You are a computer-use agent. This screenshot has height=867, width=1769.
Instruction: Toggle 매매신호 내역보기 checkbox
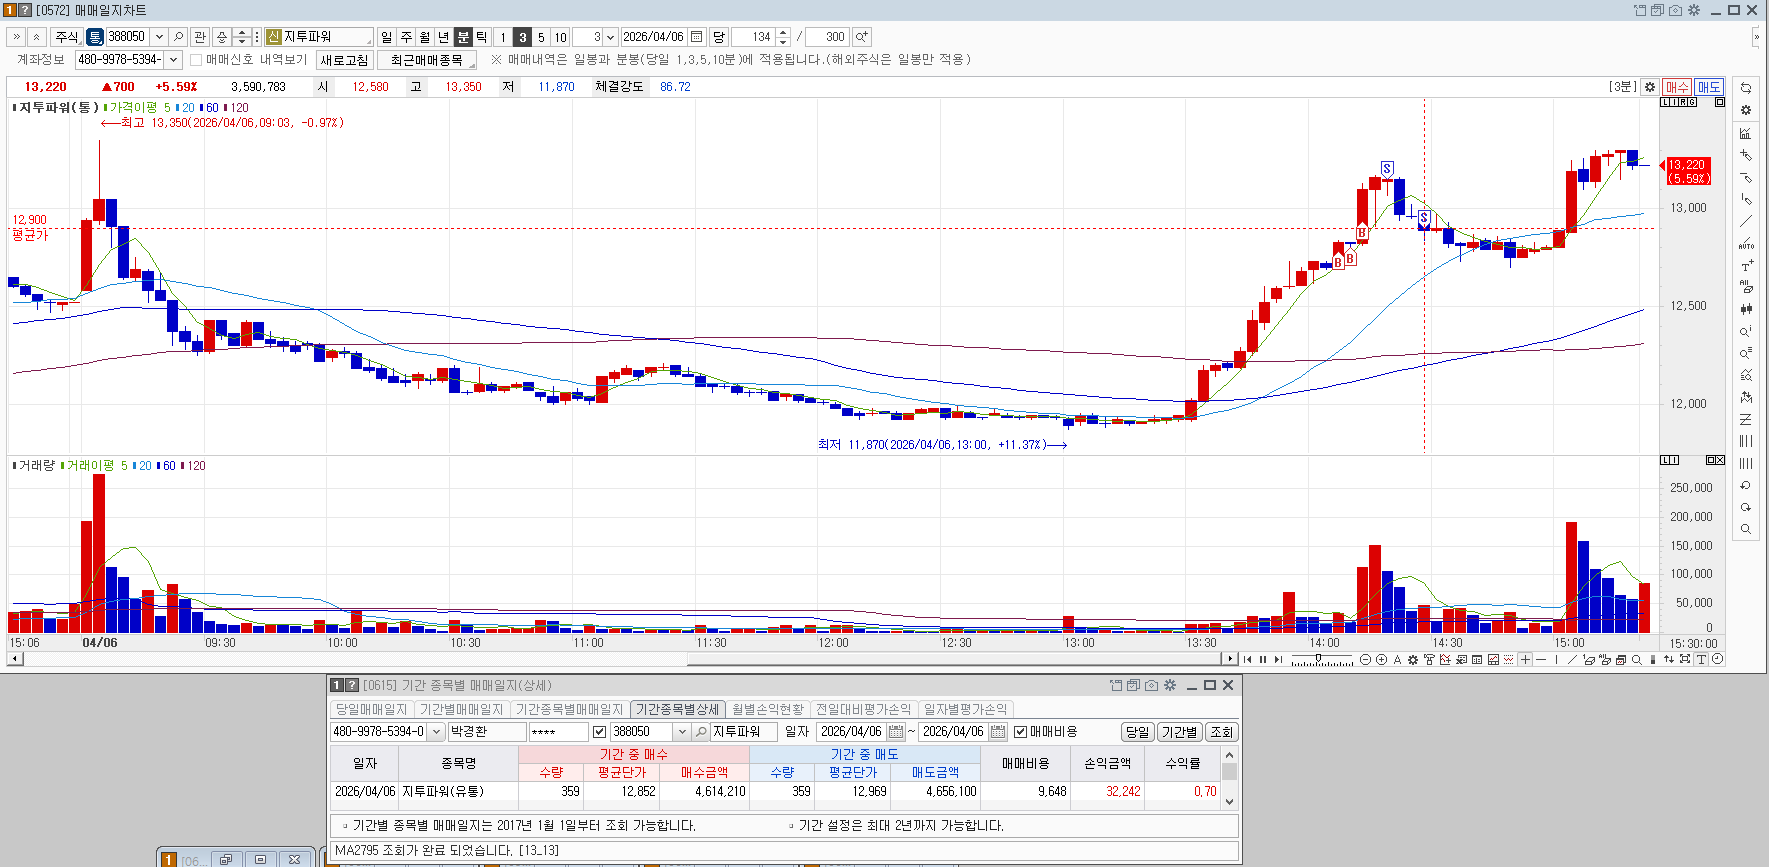click(x=196, y=60)
